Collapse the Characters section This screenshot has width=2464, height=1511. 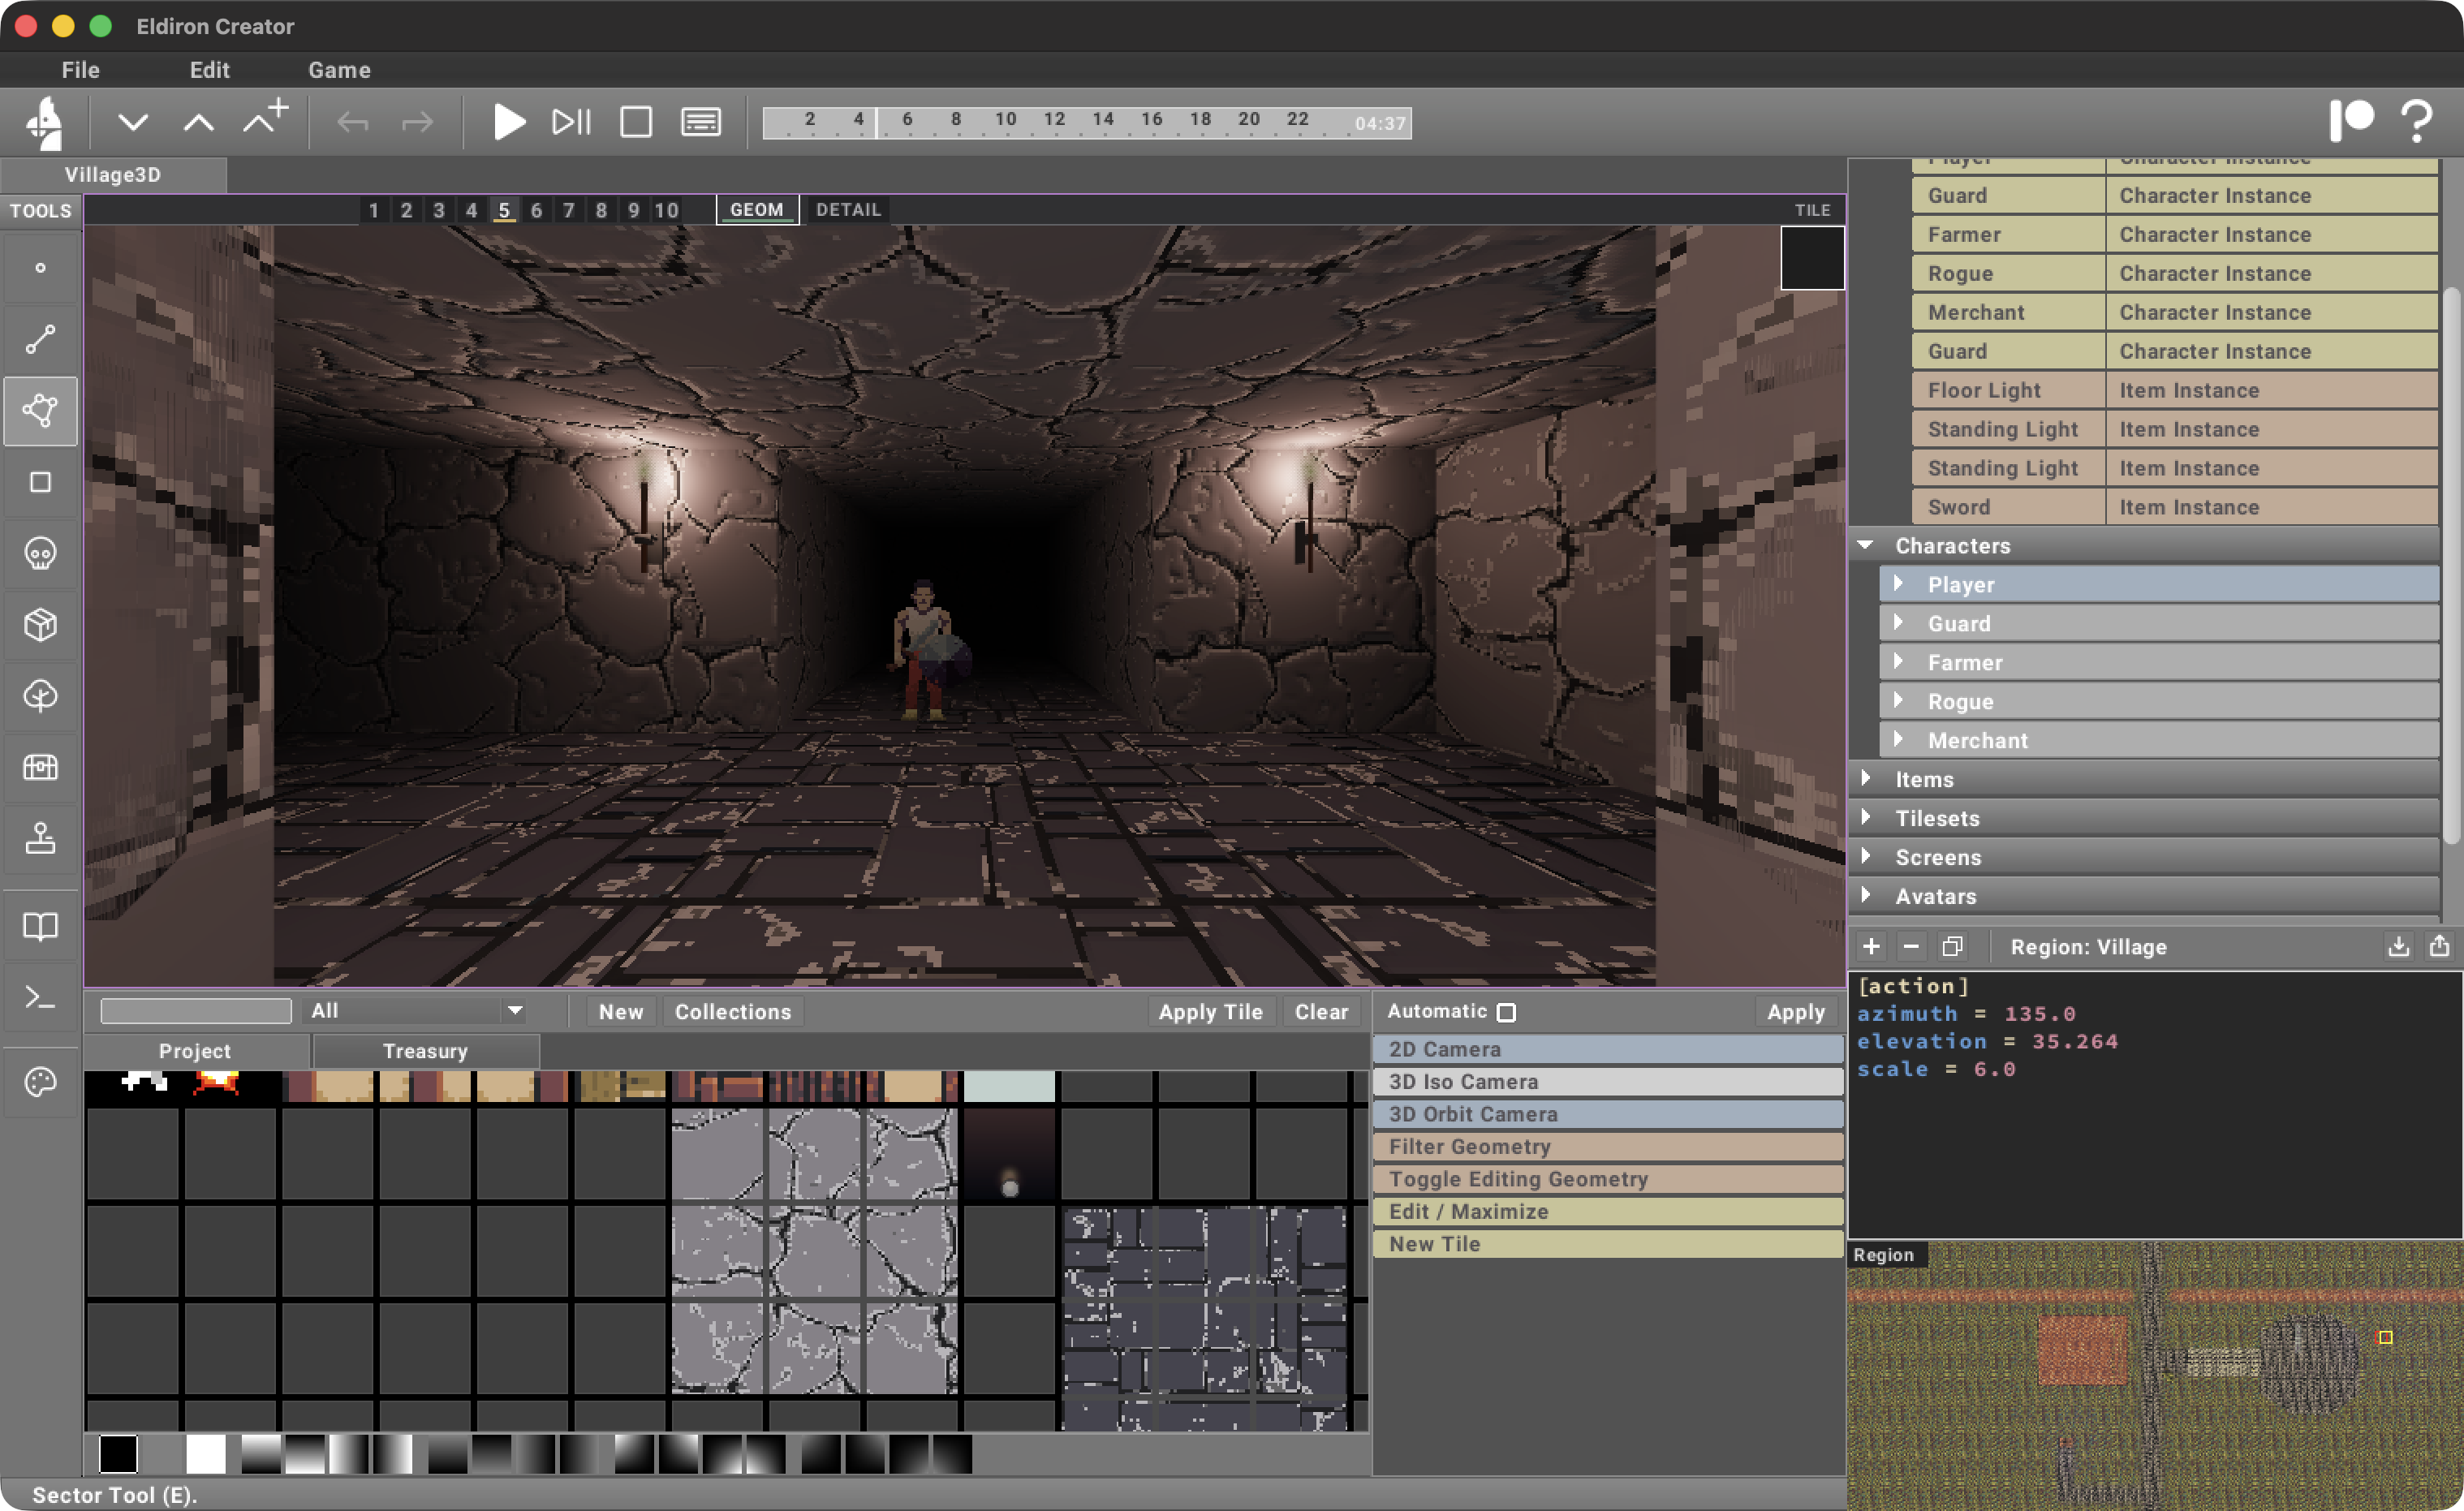tap(1866, 545)
